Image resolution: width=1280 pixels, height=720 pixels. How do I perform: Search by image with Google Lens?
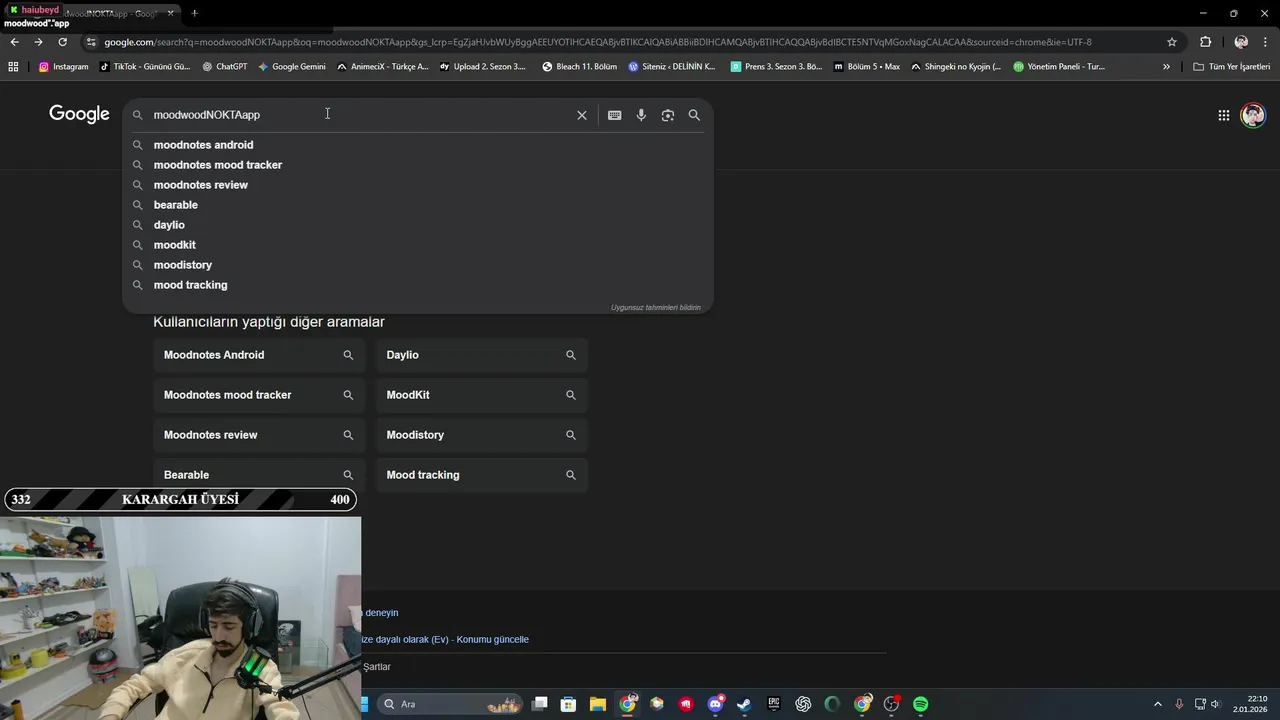pyautogui.click(x=668, y=115)
